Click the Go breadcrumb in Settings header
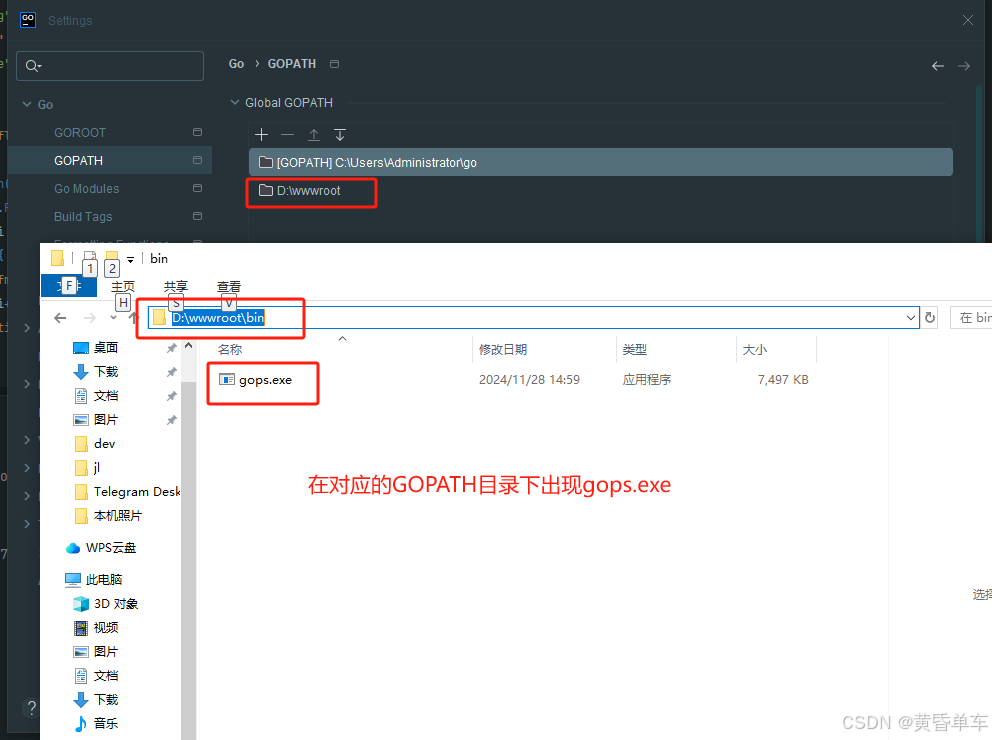This screenshot has width=992, height=740. 236,64
